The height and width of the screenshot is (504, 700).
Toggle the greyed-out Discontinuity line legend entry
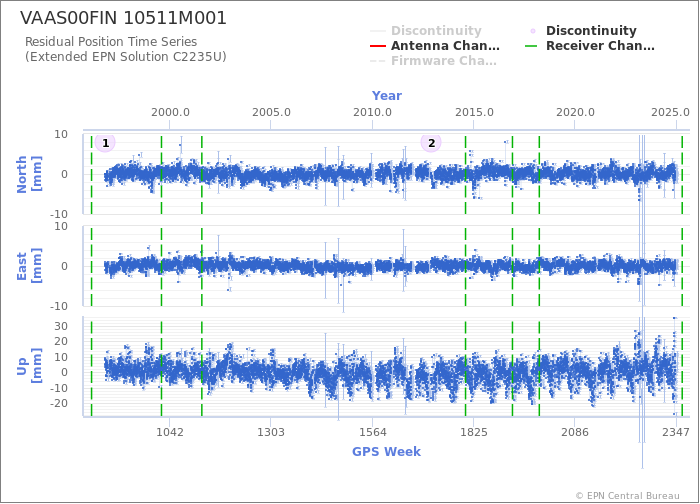tap(426, 30)
